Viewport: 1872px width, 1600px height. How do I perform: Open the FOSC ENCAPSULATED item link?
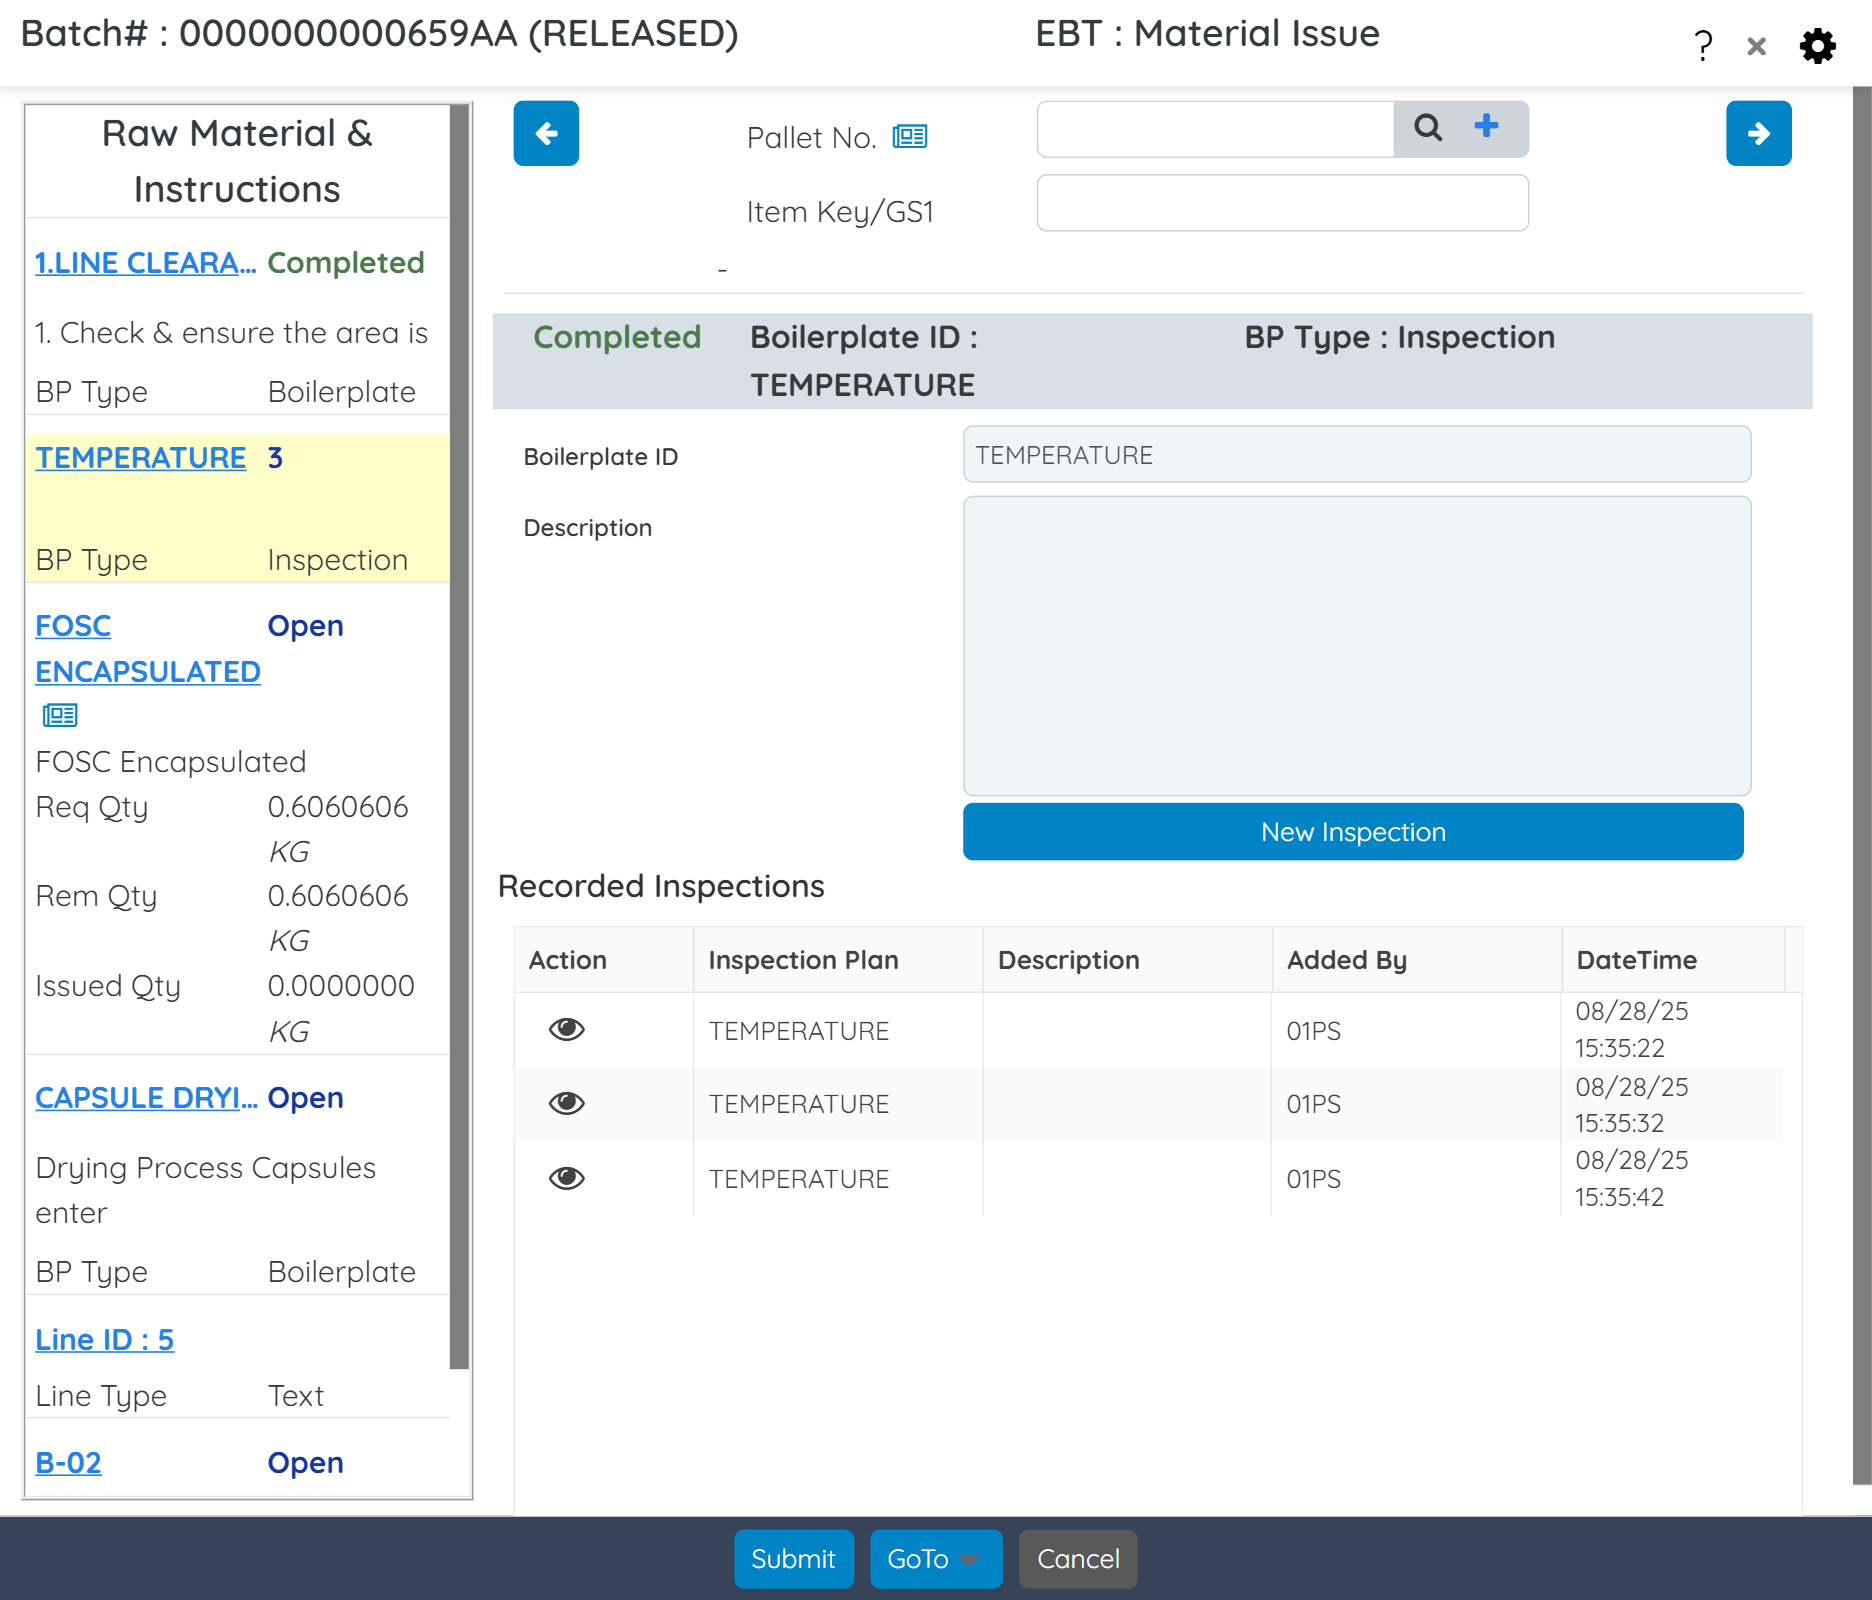click(146, 648)
